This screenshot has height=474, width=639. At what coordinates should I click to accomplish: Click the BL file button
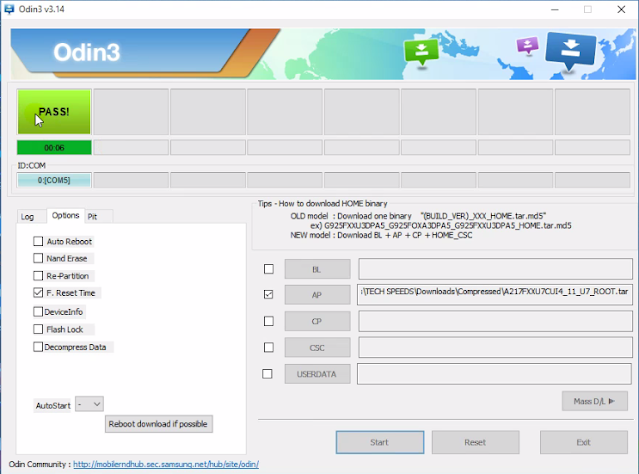point(317,269)
